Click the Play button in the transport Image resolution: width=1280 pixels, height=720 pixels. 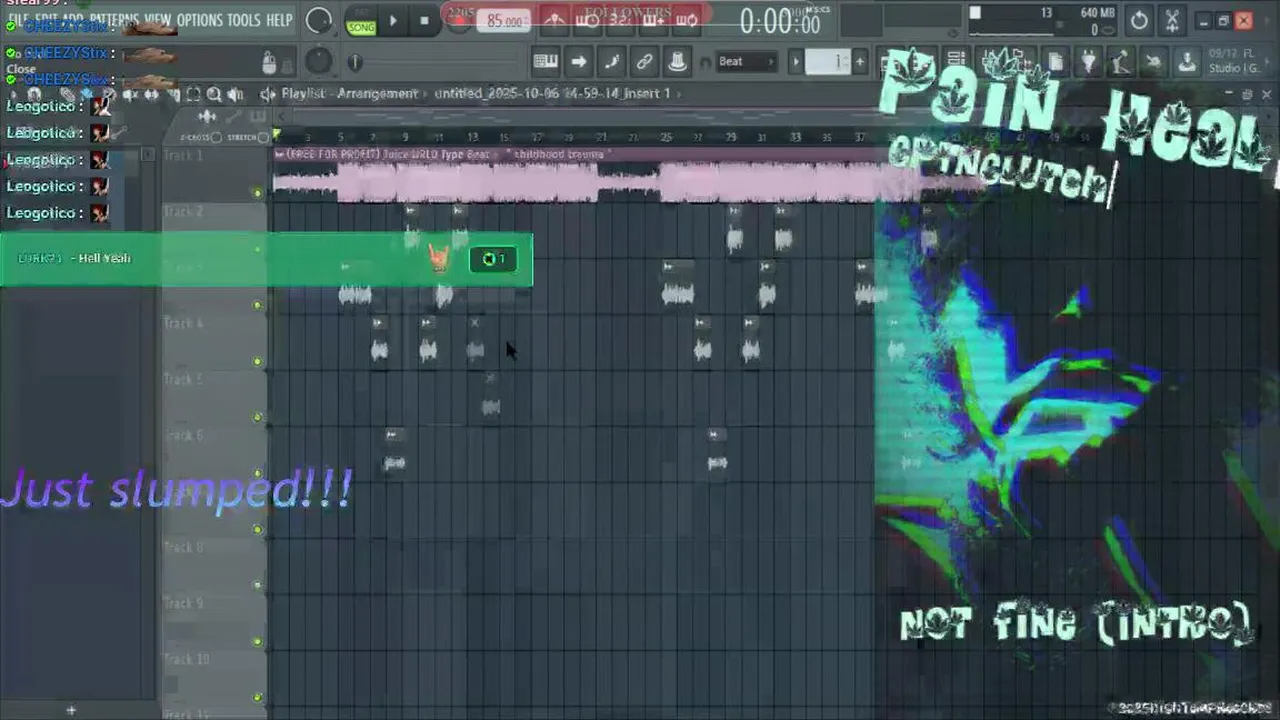pos(393,20)
